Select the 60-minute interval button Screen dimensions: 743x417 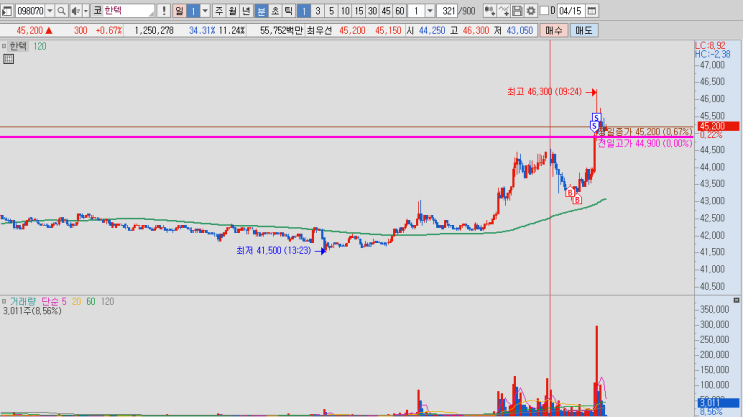coord(400,10)
